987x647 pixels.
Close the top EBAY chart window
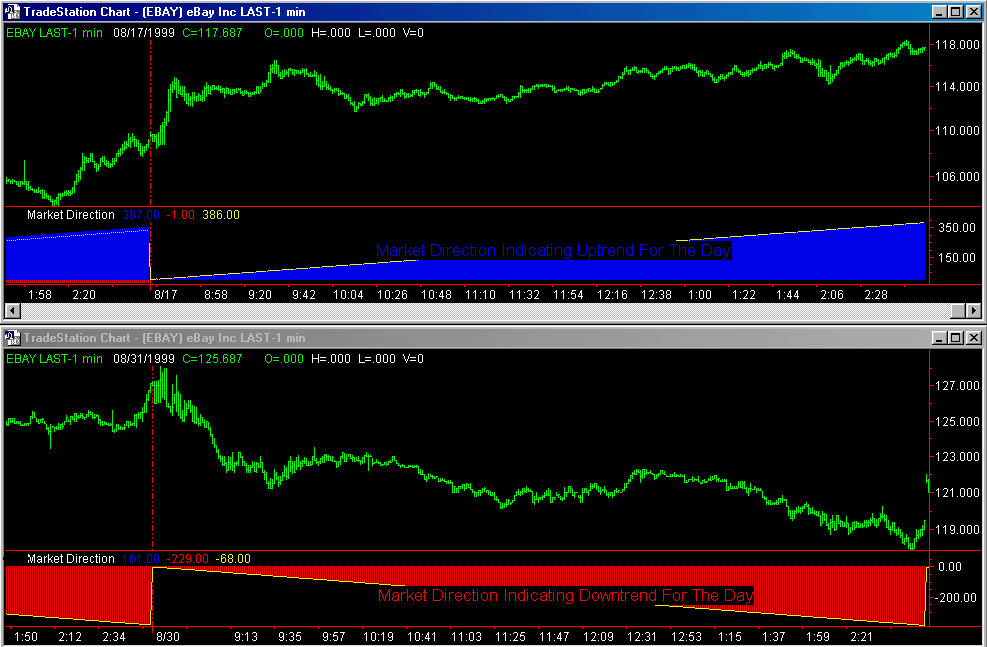point(973,11)
